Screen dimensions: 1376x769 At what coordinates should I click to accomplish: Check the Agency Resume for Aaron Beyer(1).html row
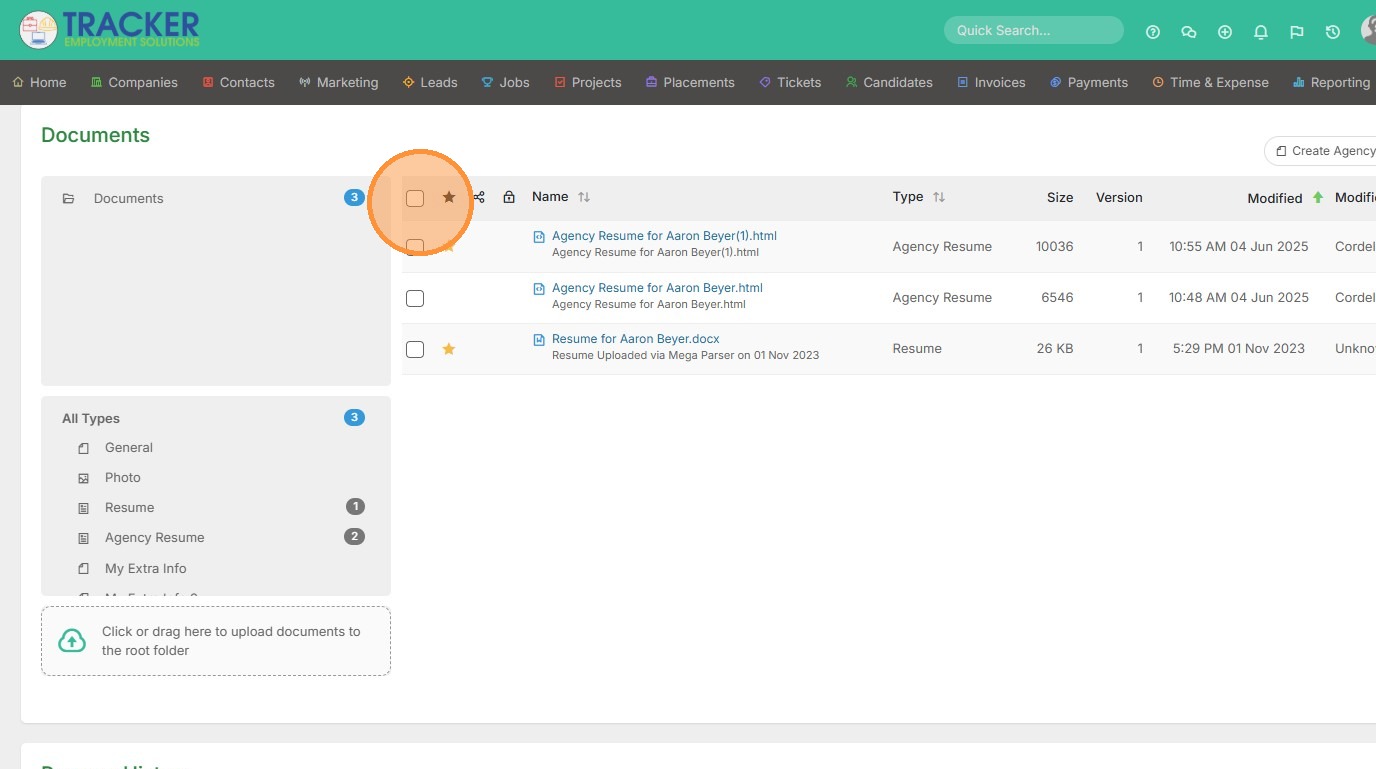coord(415,246)
